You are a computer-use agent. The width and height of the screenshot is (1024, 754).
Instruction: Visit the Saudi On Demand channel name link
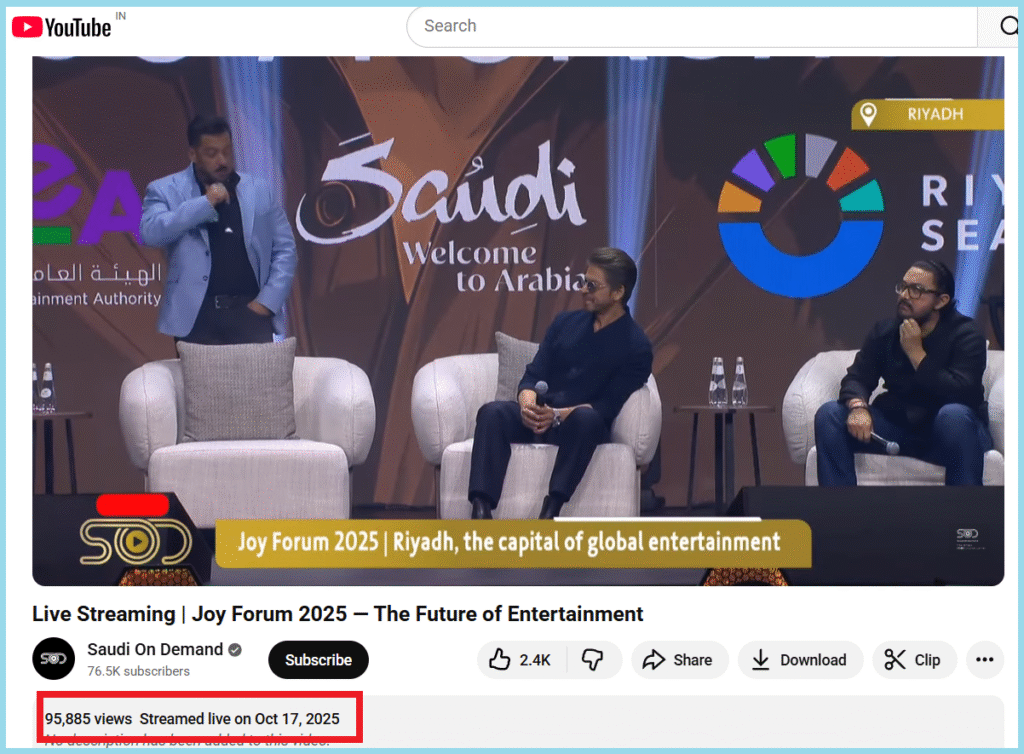[154, 649]
